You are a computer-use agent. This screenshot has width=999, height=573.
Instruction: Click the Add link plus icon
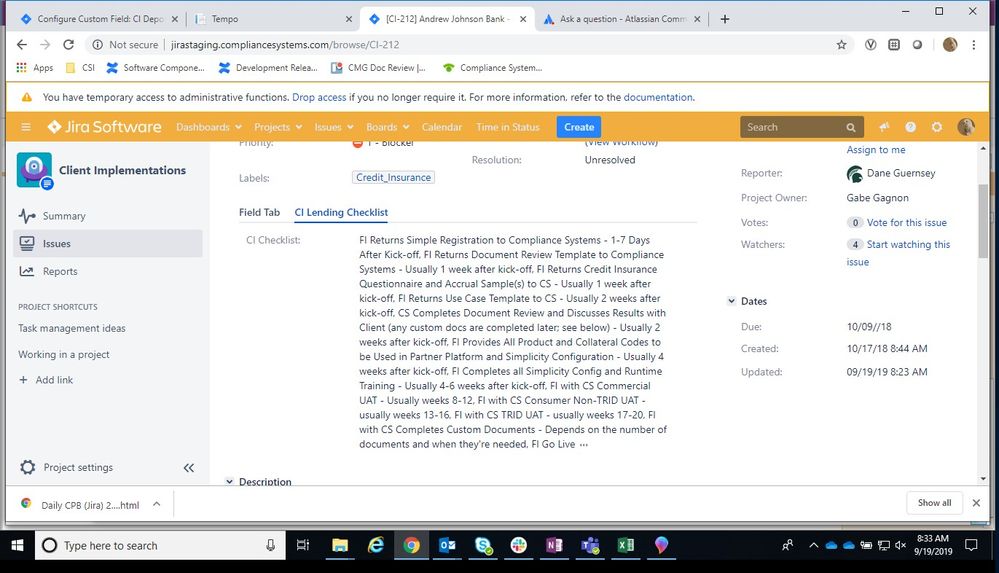23,380
